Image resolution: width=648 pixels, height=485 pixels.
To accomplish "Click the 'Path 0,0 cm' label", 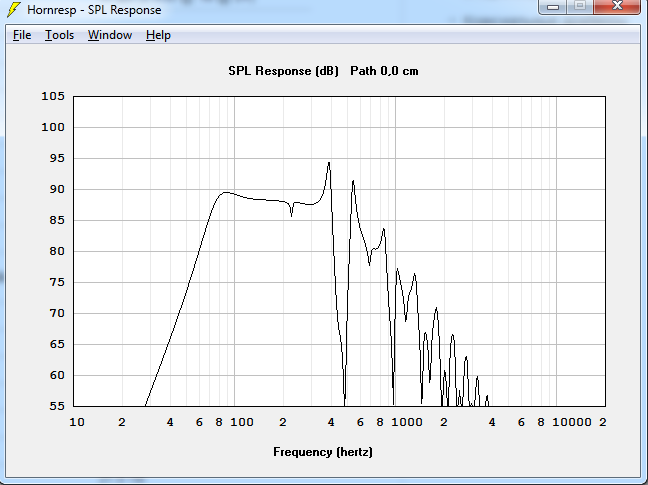I will coord(384,71).
